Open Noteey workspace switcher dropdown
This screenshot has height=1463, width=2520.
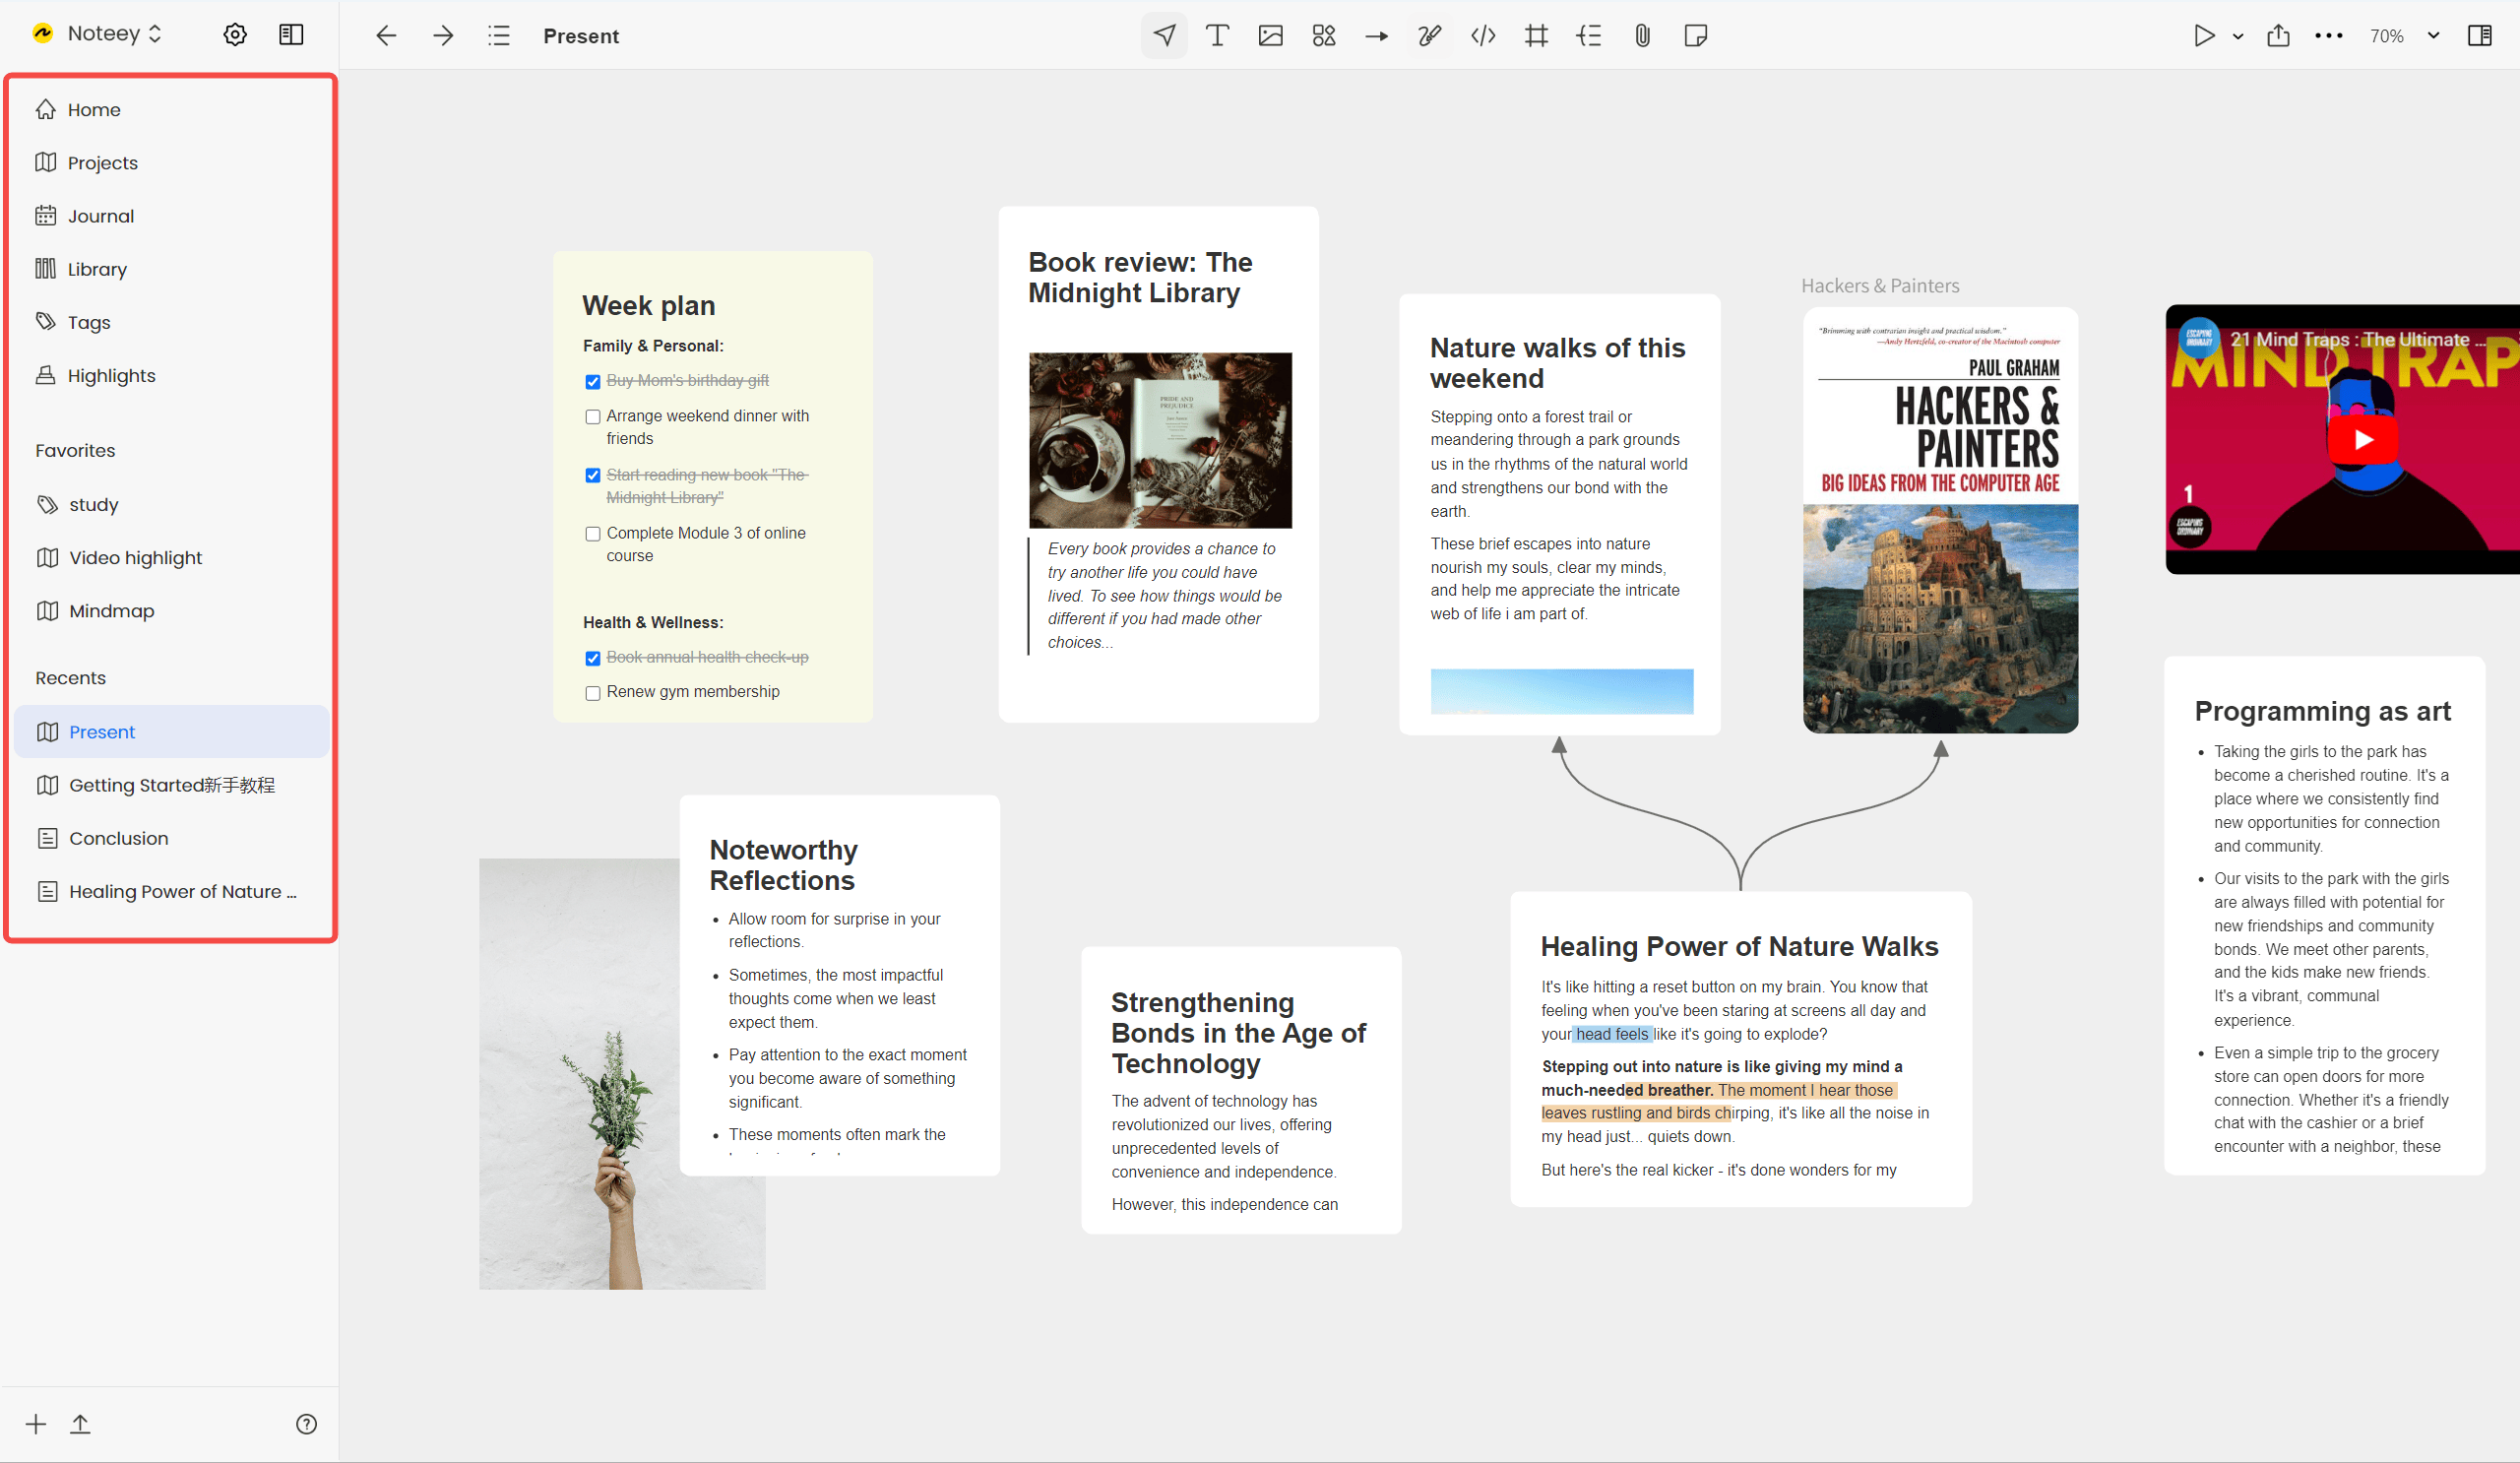pyautogui.click(x=97, y=33)
